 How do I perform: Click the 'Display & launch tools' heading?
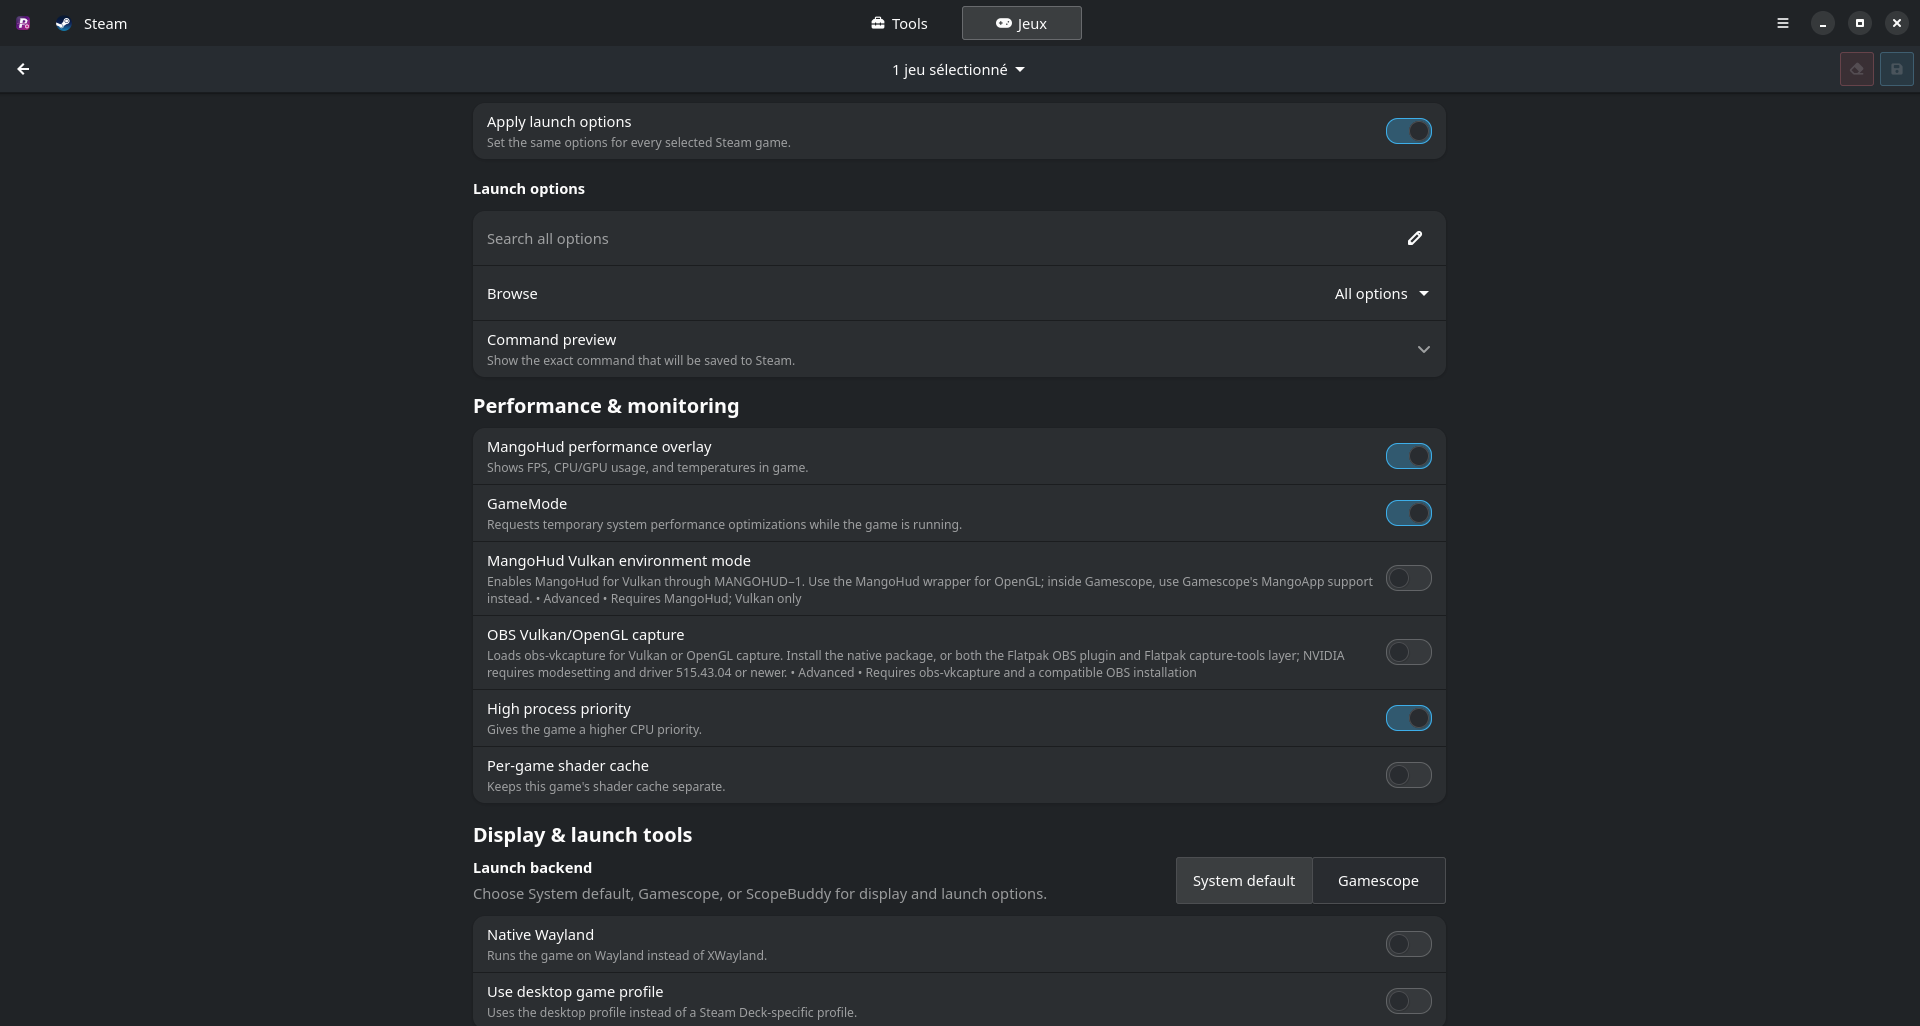[582, 835]
